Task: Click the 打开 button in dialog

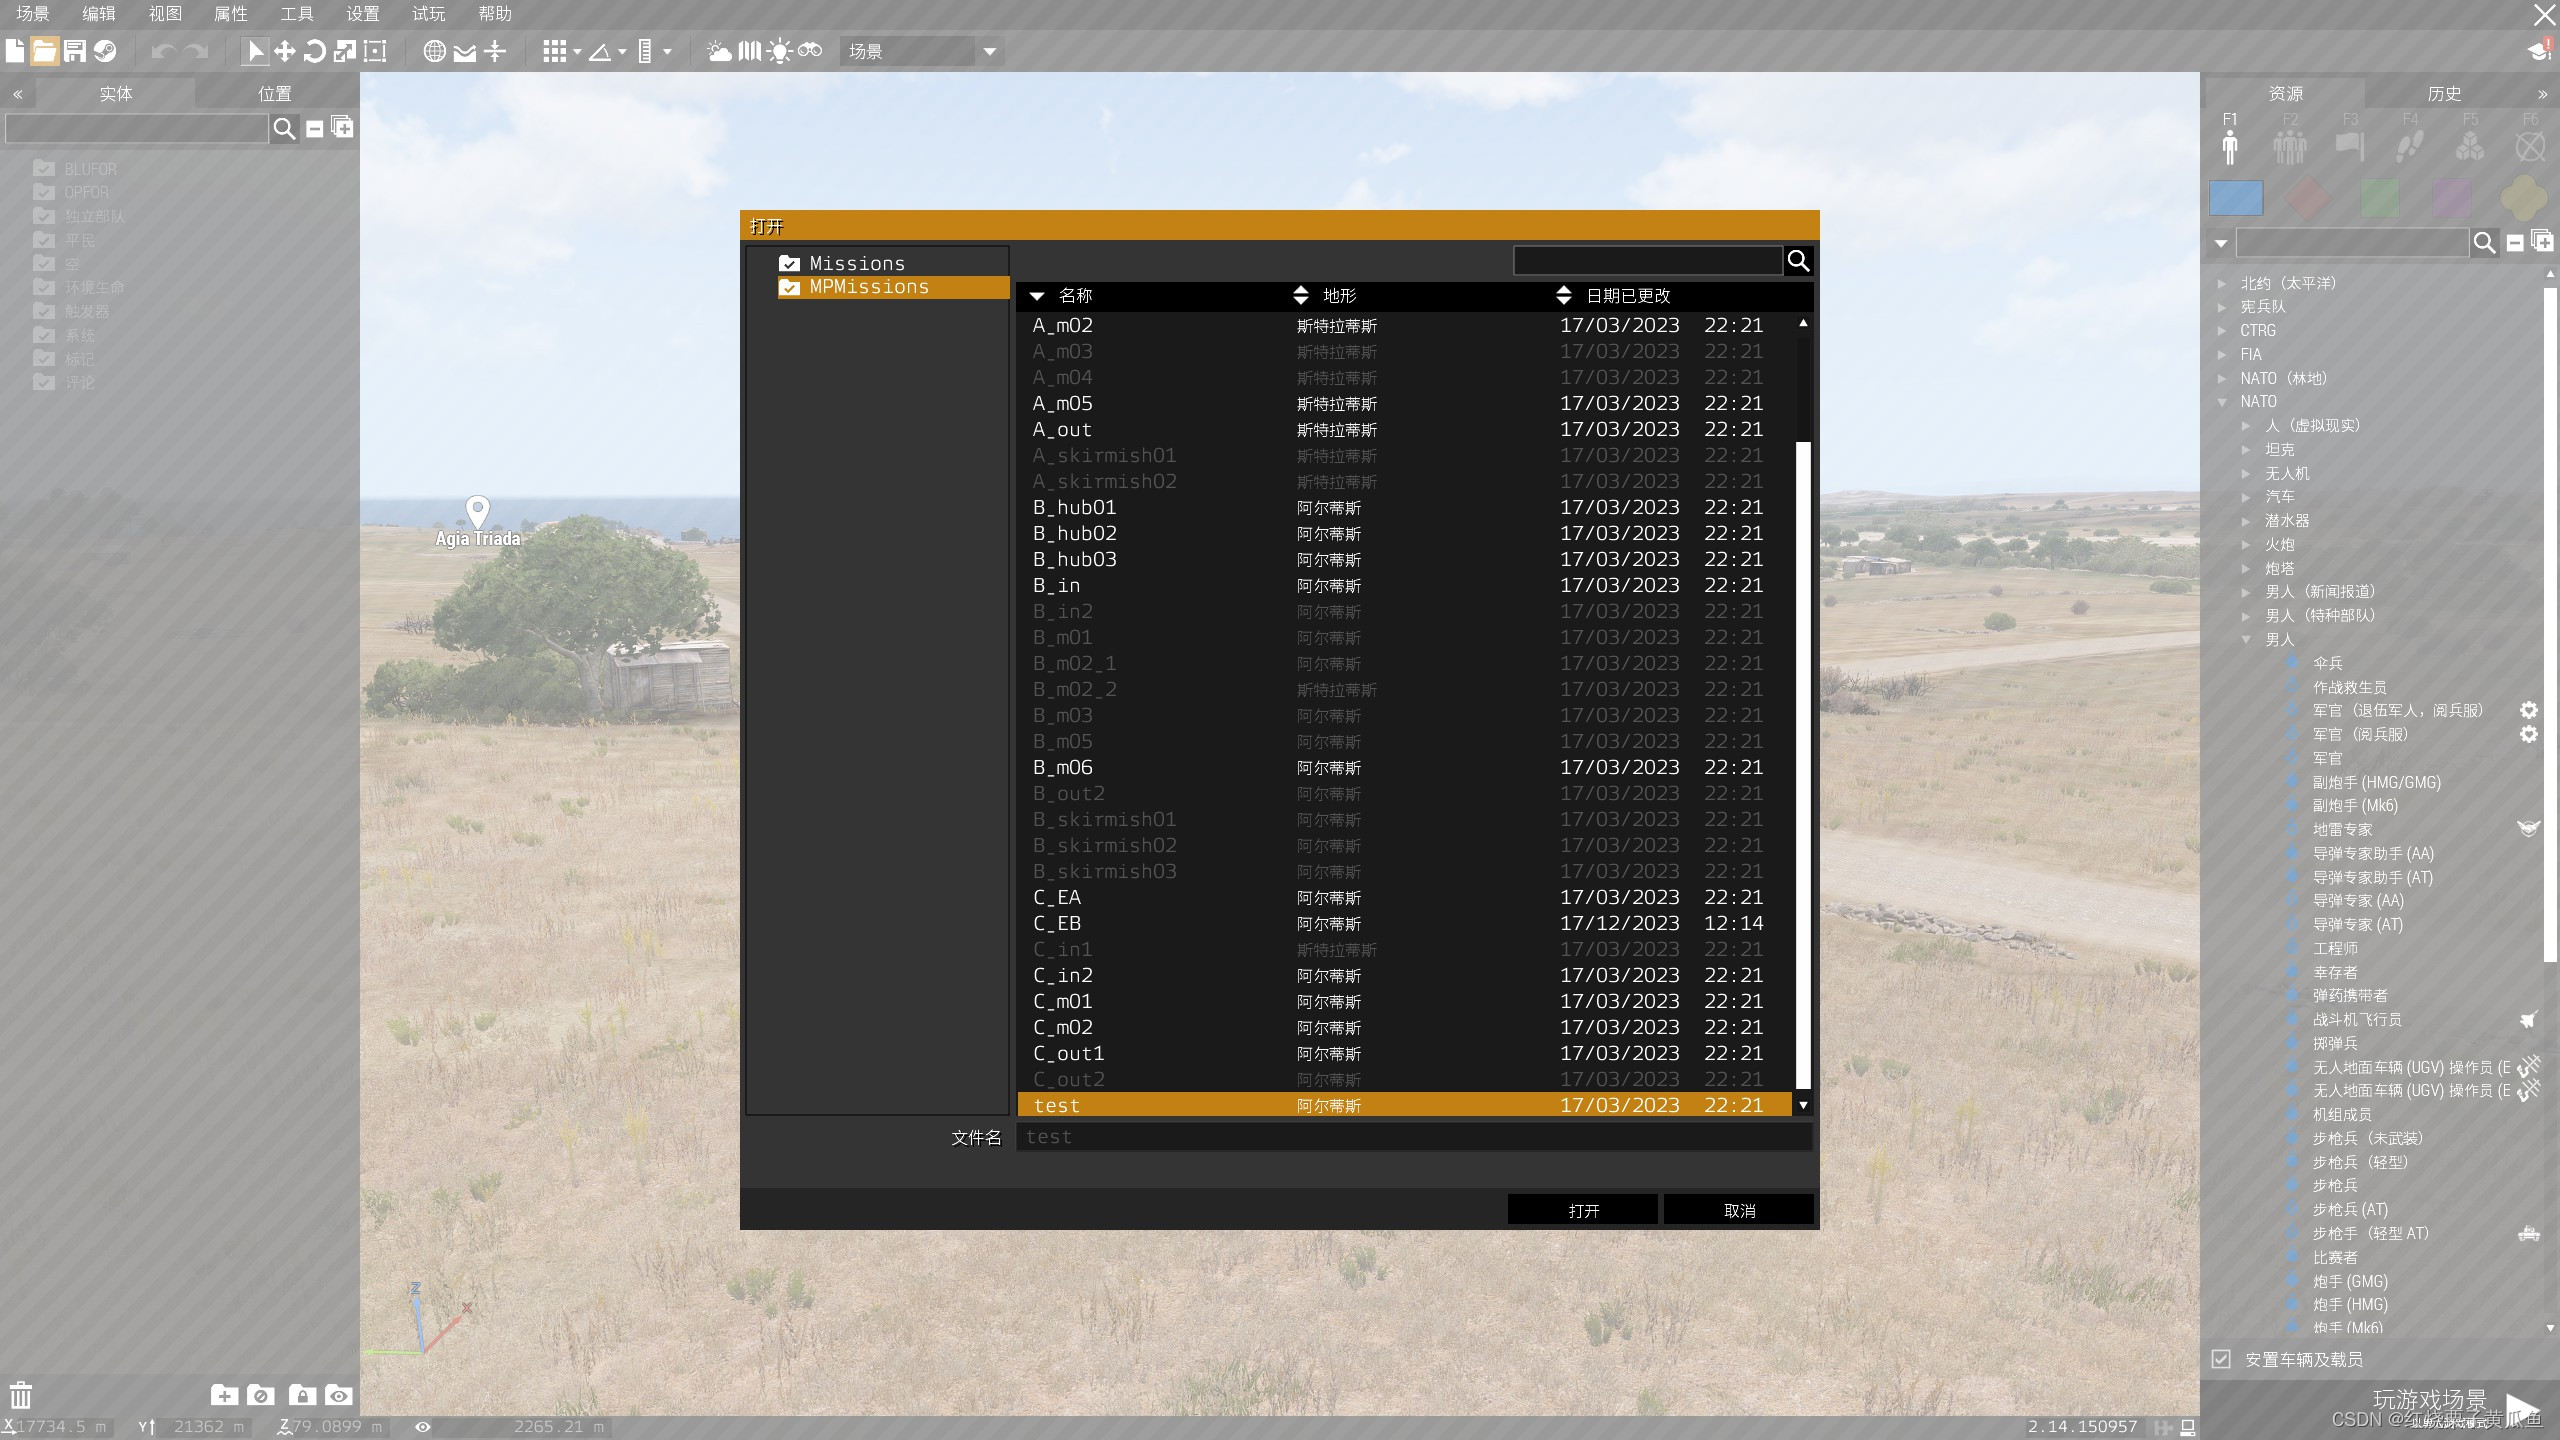Action: click(1583, 1210)
